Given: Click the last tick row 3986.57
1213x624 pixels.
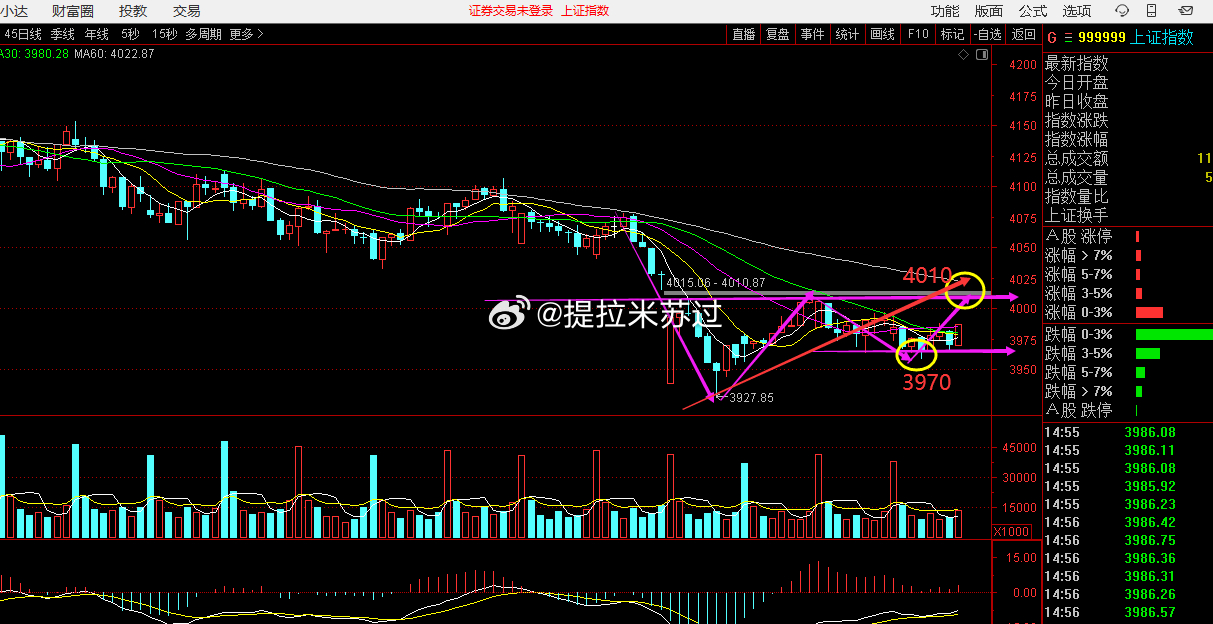Looking at the screenshot, I should click(1127, 612).
